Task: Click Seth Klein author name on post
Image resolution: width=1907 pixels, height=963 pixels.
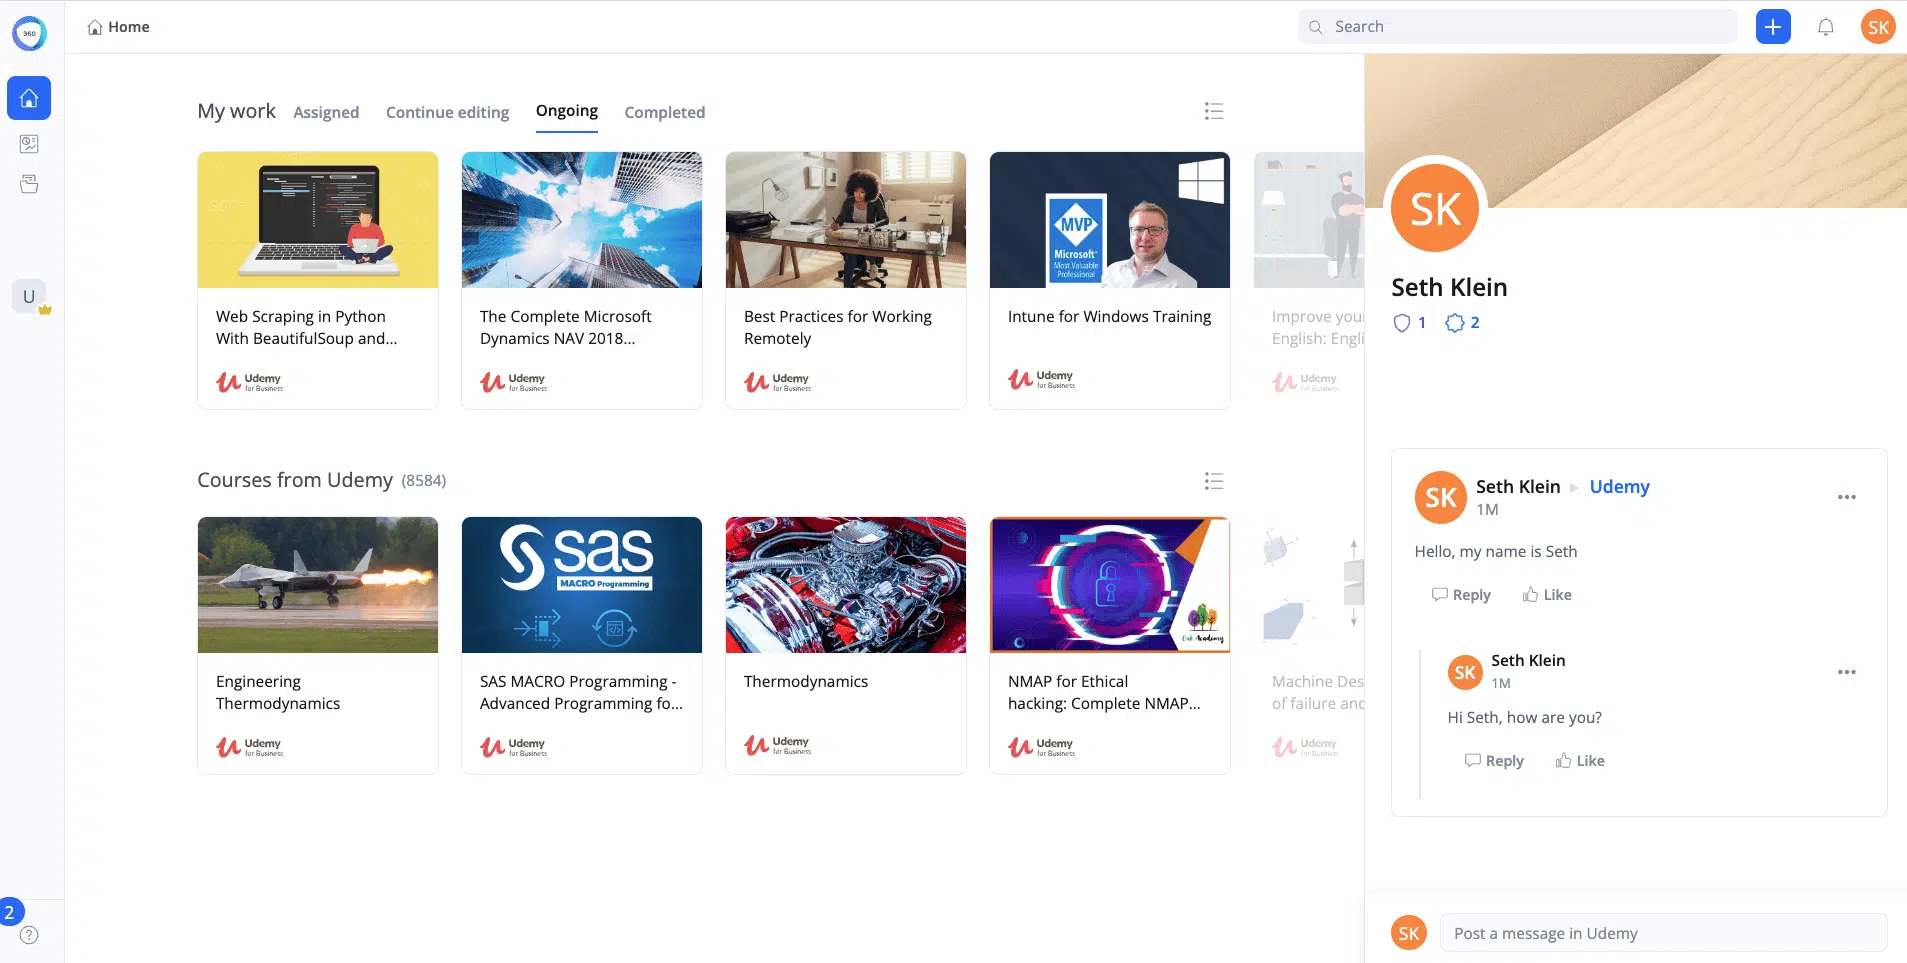Action: [1518, 487]
